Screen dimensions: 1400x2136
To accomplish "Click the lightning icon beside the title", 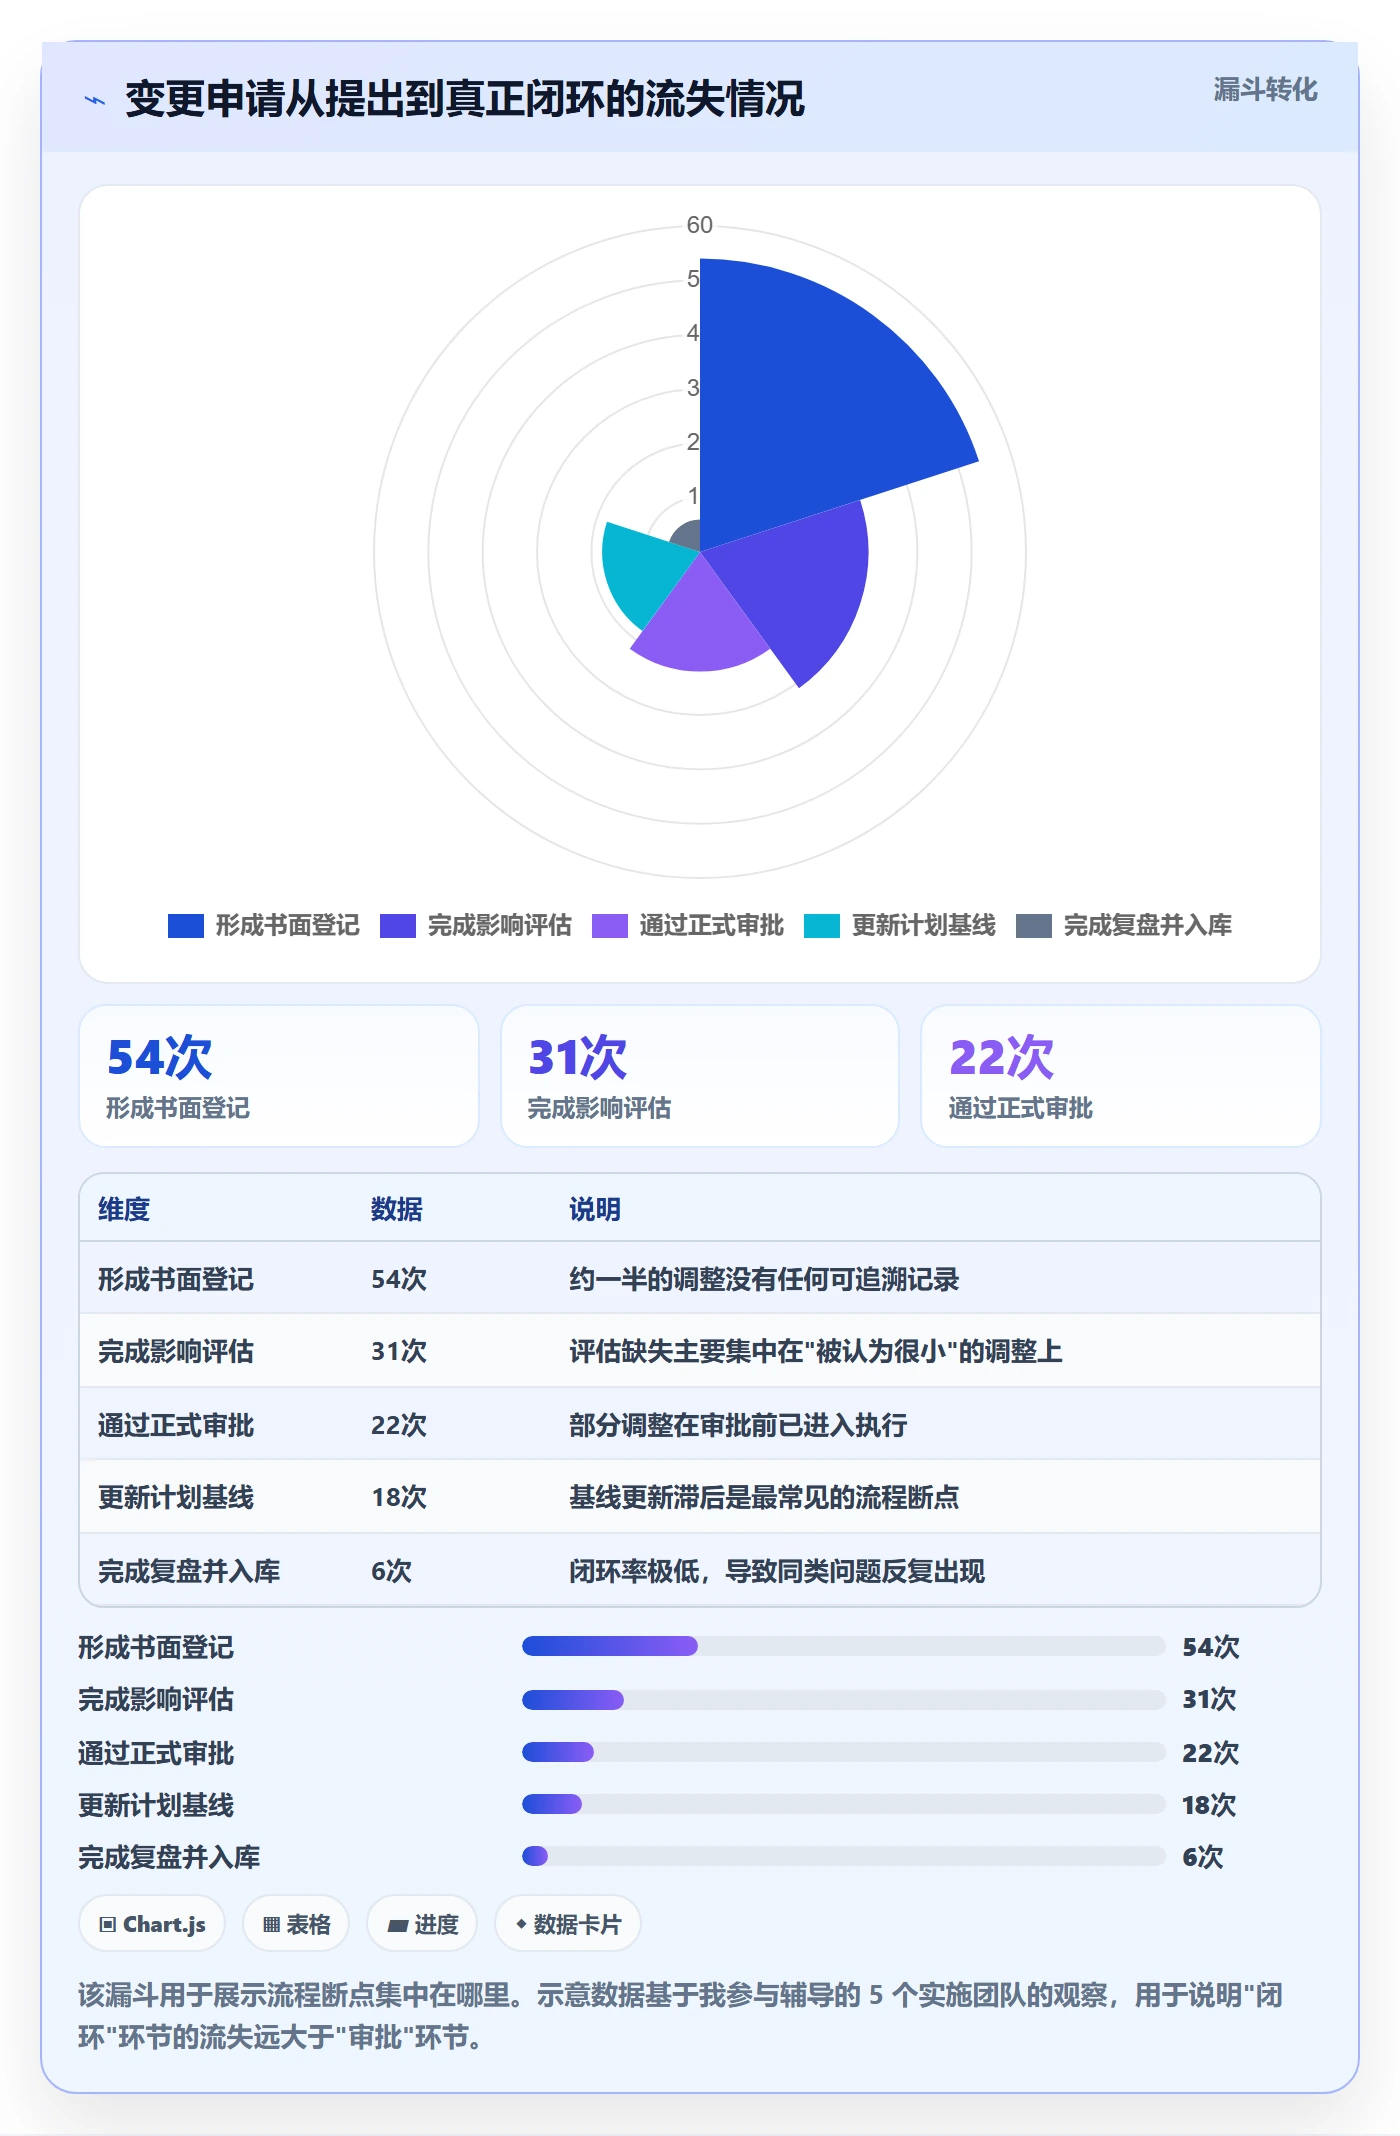I will click(94, 100).
